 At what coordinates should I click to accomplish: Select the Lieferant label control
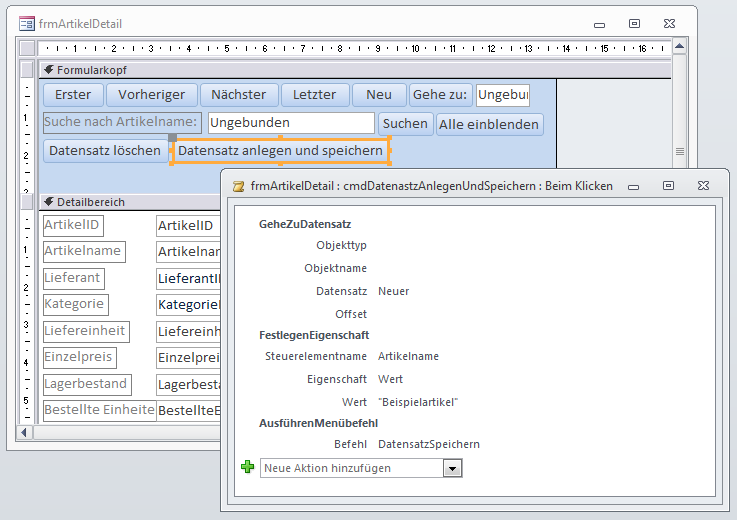(73, 278)
